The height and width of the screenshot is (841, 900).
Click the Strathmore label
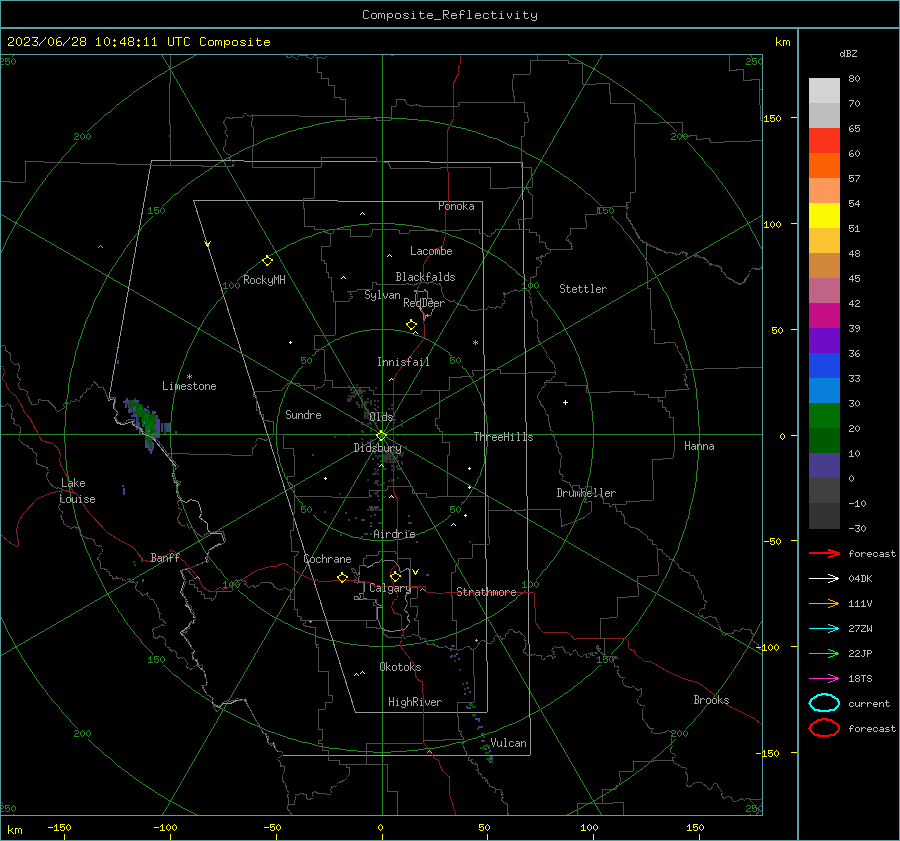point(486,592)
